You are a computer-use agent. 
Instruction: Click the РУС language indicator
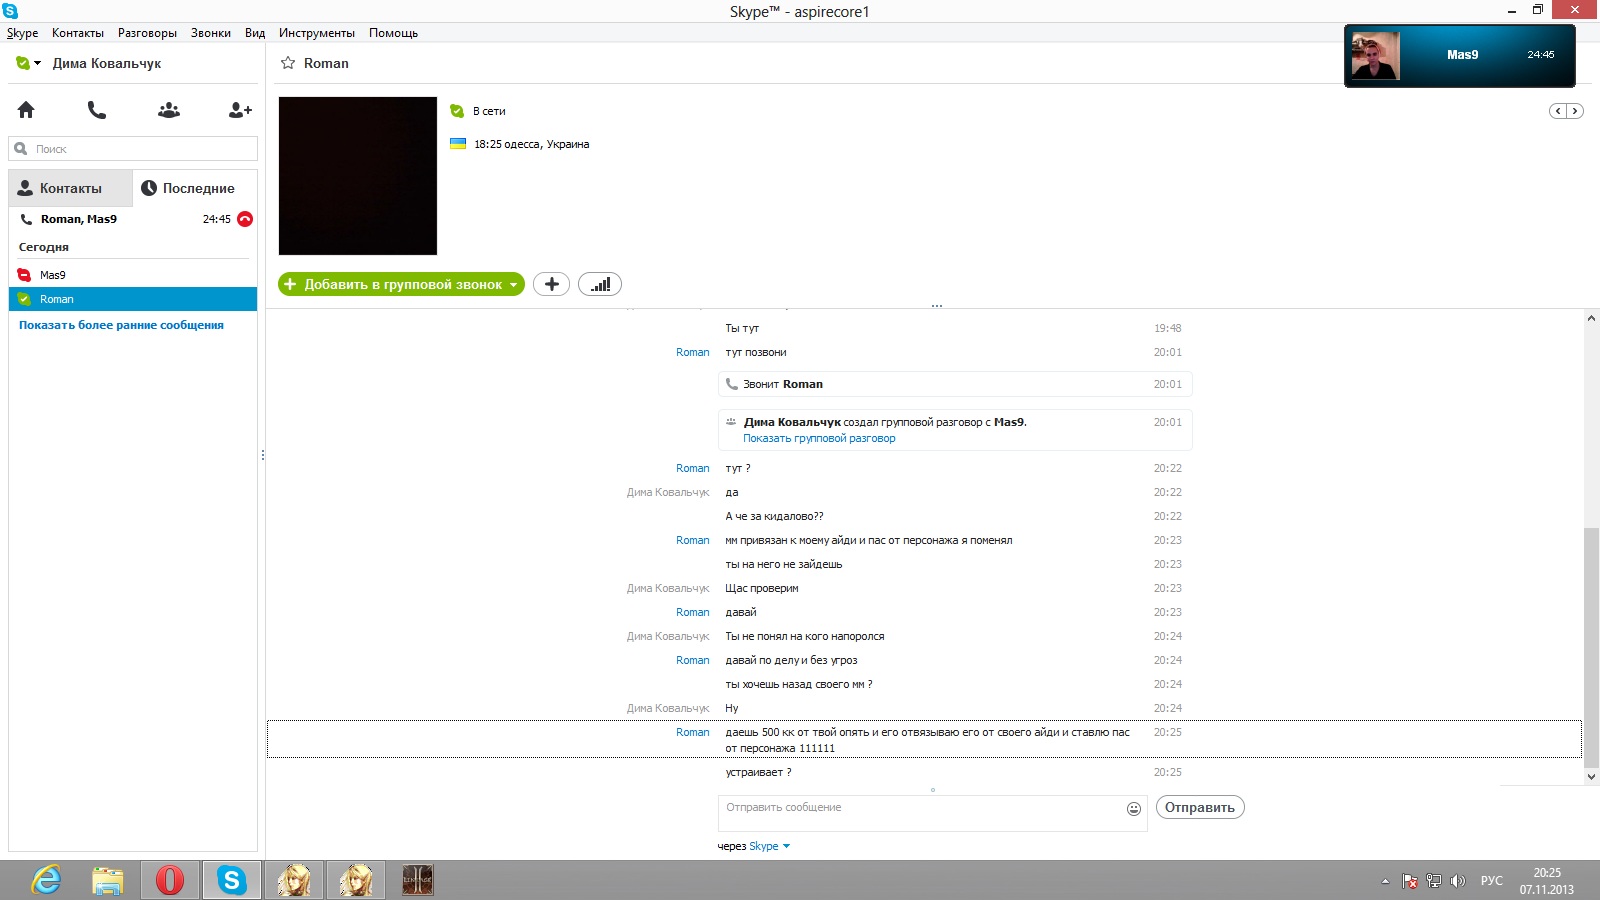(1492, 881)
